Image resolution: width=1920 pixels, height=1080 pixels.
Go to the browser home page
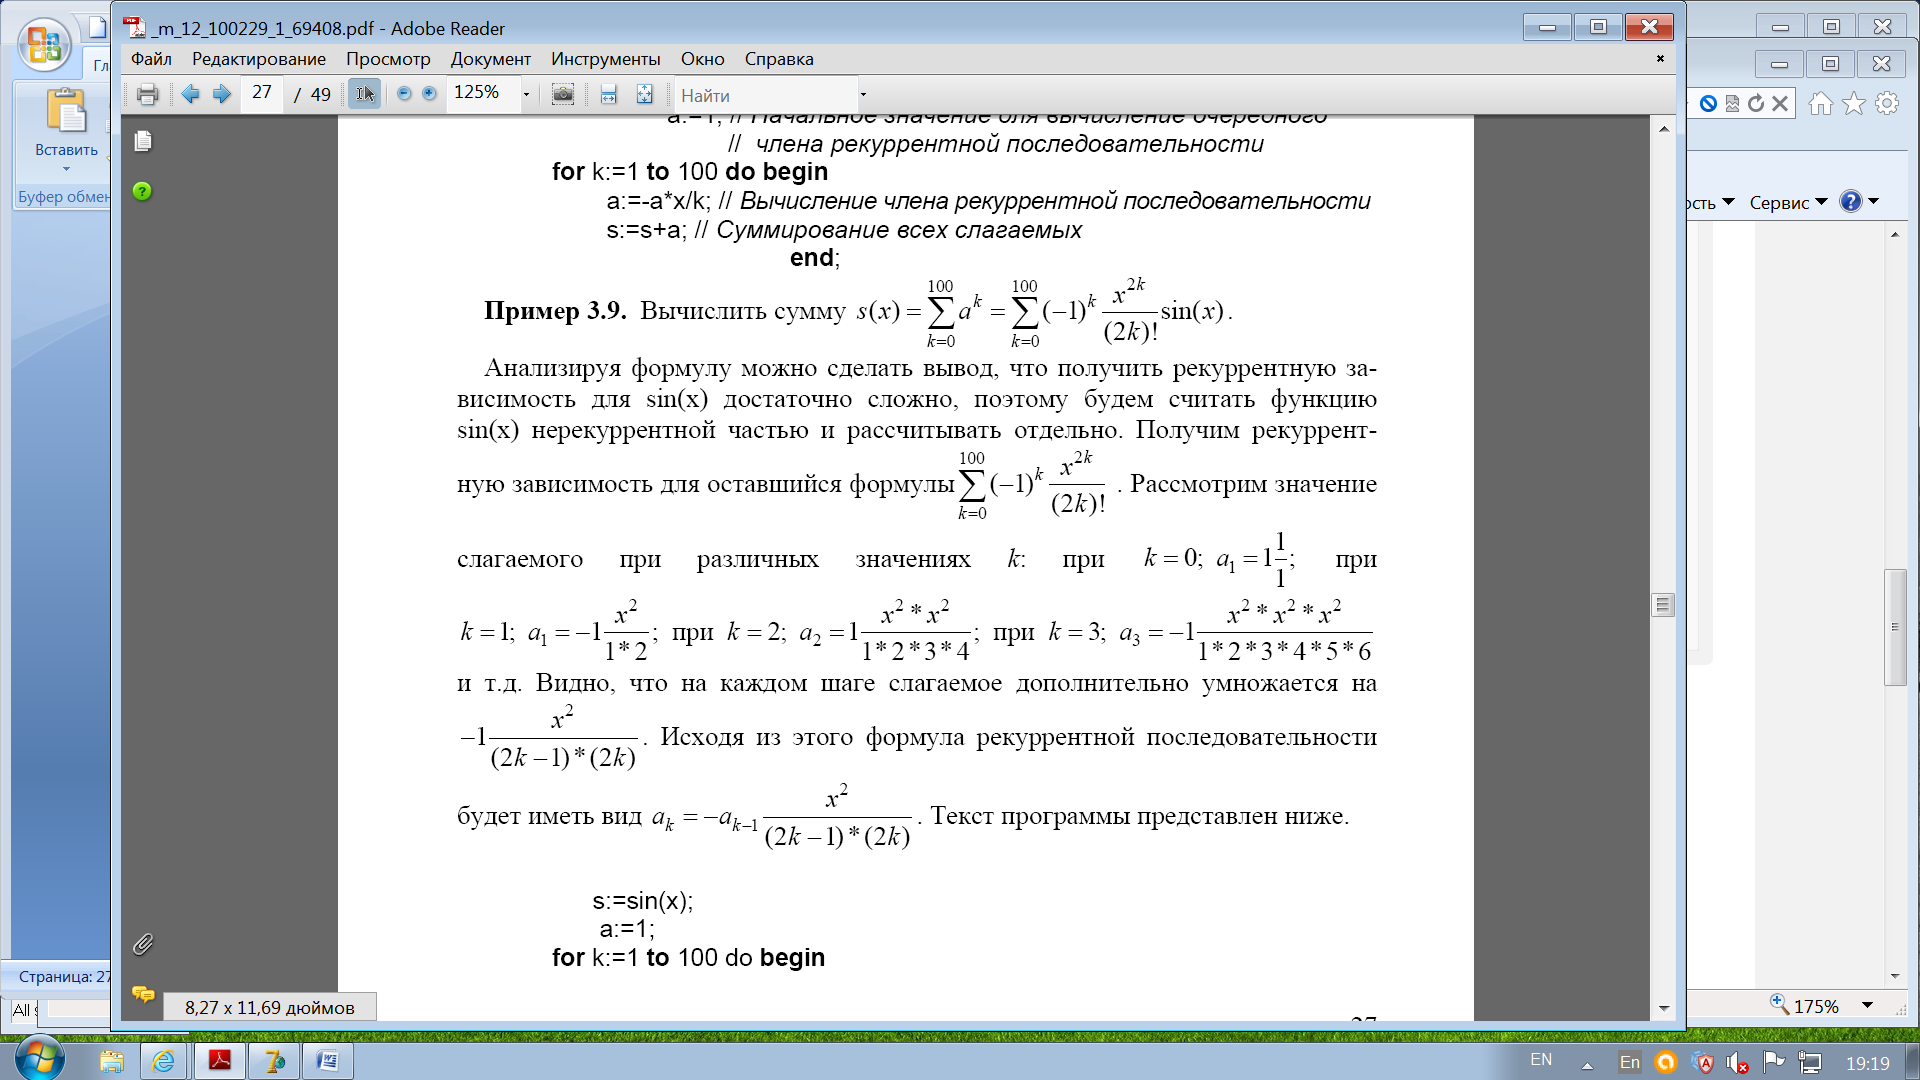[x=1821, y=103]
